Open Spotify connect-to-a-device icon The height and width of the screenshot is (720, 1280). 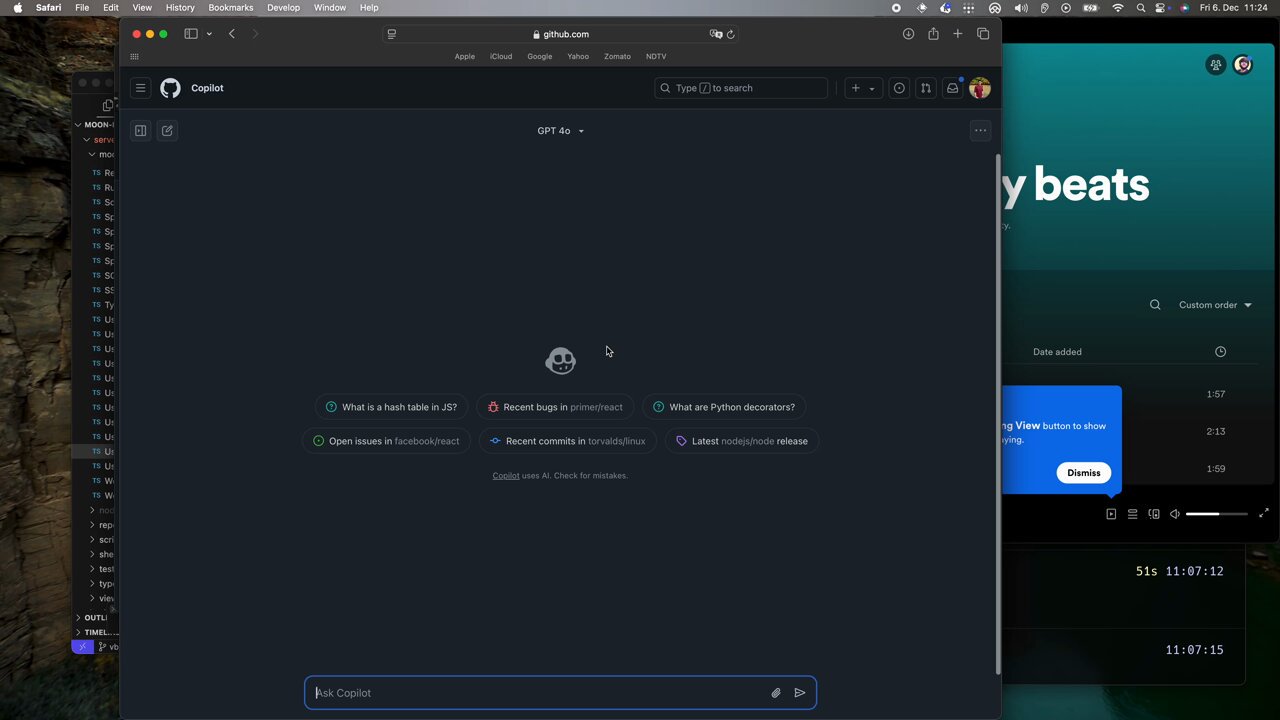coord(1154,514)
